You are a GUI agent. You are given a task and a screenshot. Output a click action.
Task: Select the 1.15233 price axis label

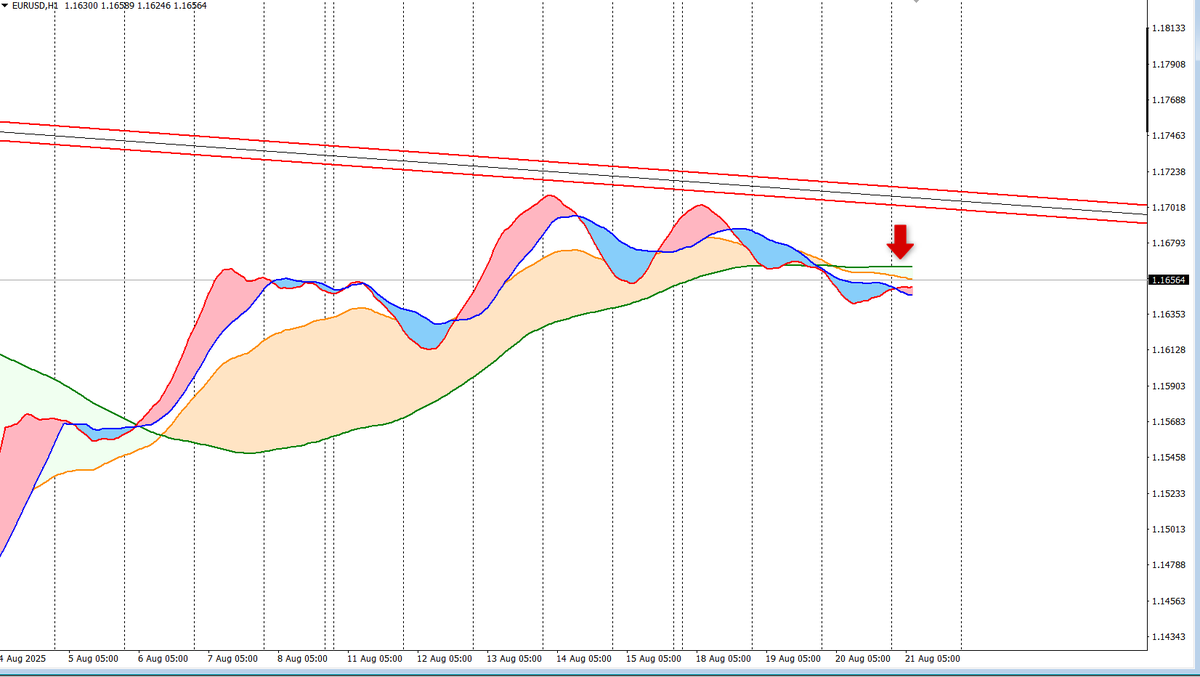tap(1168, 494)
